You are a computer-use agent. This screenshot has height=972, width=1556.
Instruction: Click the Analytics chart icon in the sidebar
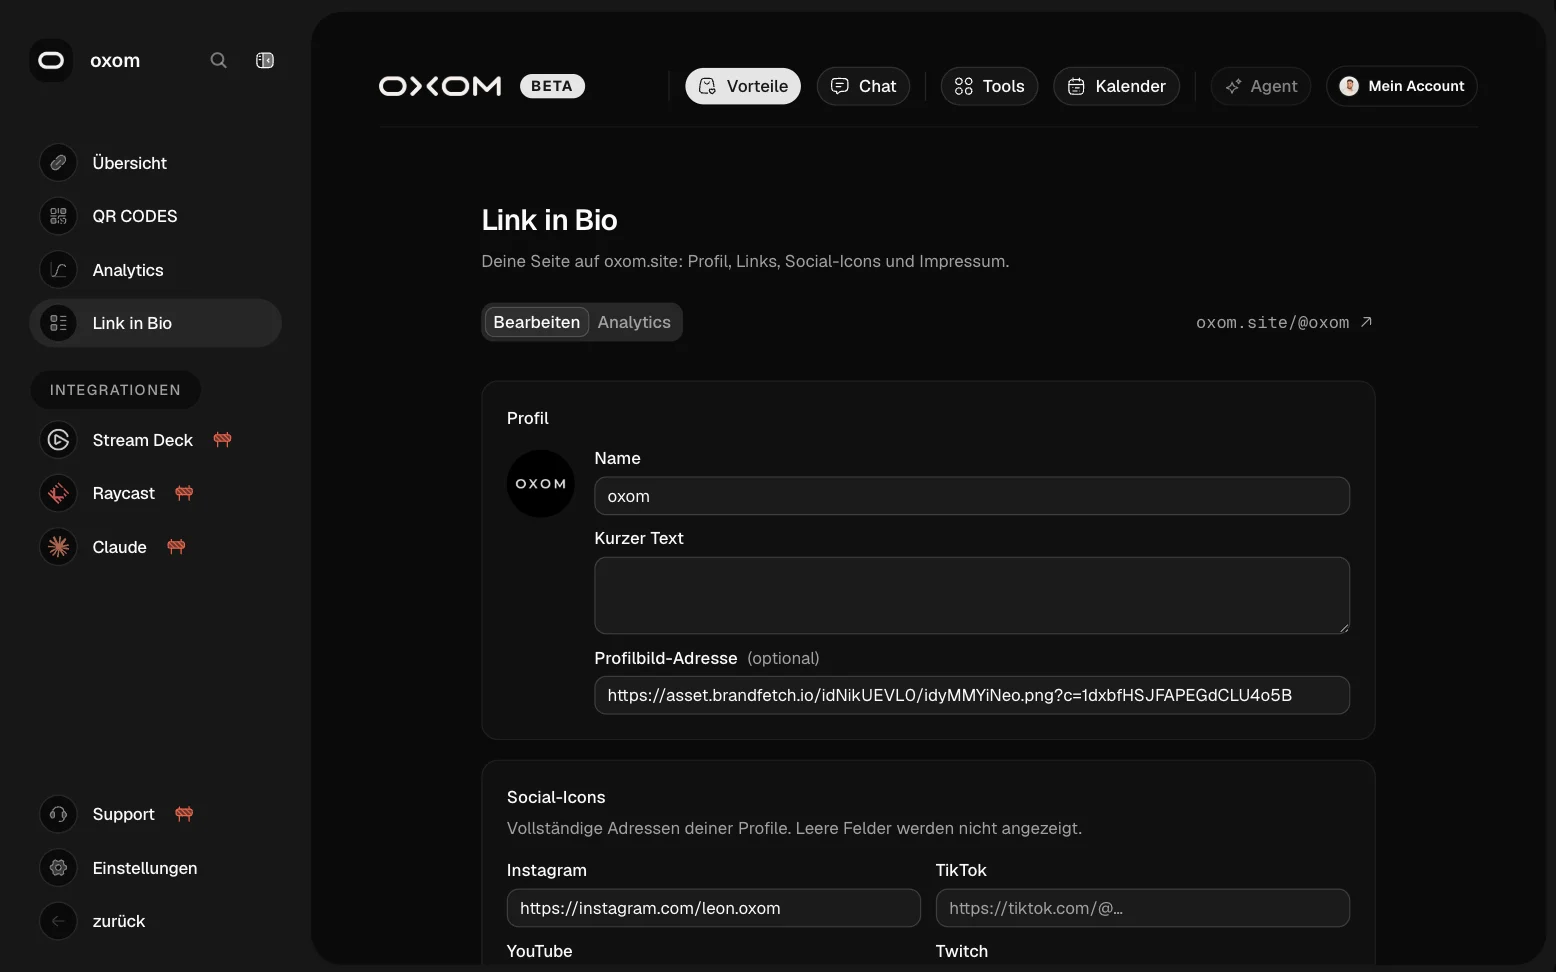click(58, 270)
